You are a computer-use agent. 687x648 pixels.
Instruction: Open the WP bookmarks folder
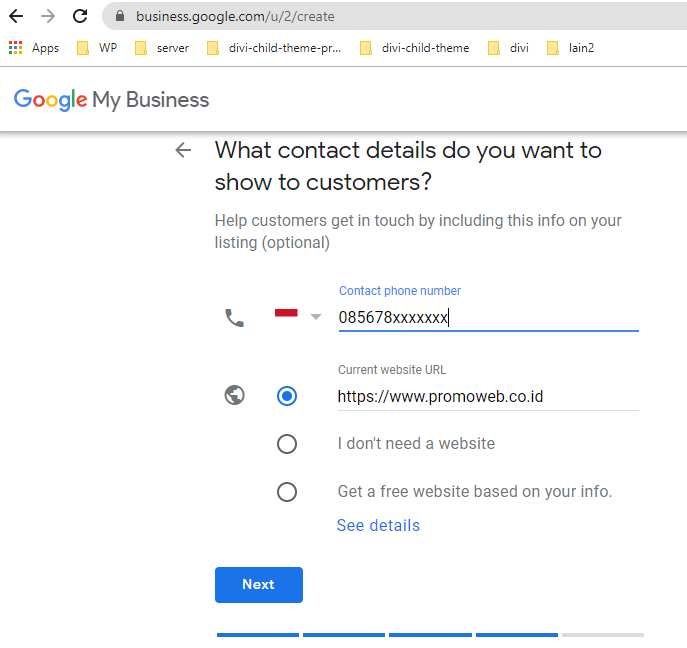point(97,48)
